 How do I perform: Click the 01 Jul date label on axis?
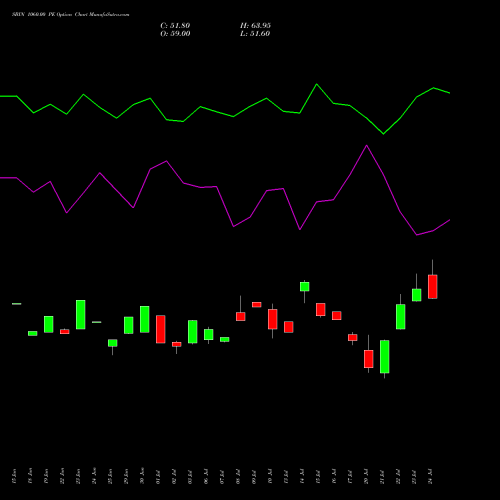158,476
